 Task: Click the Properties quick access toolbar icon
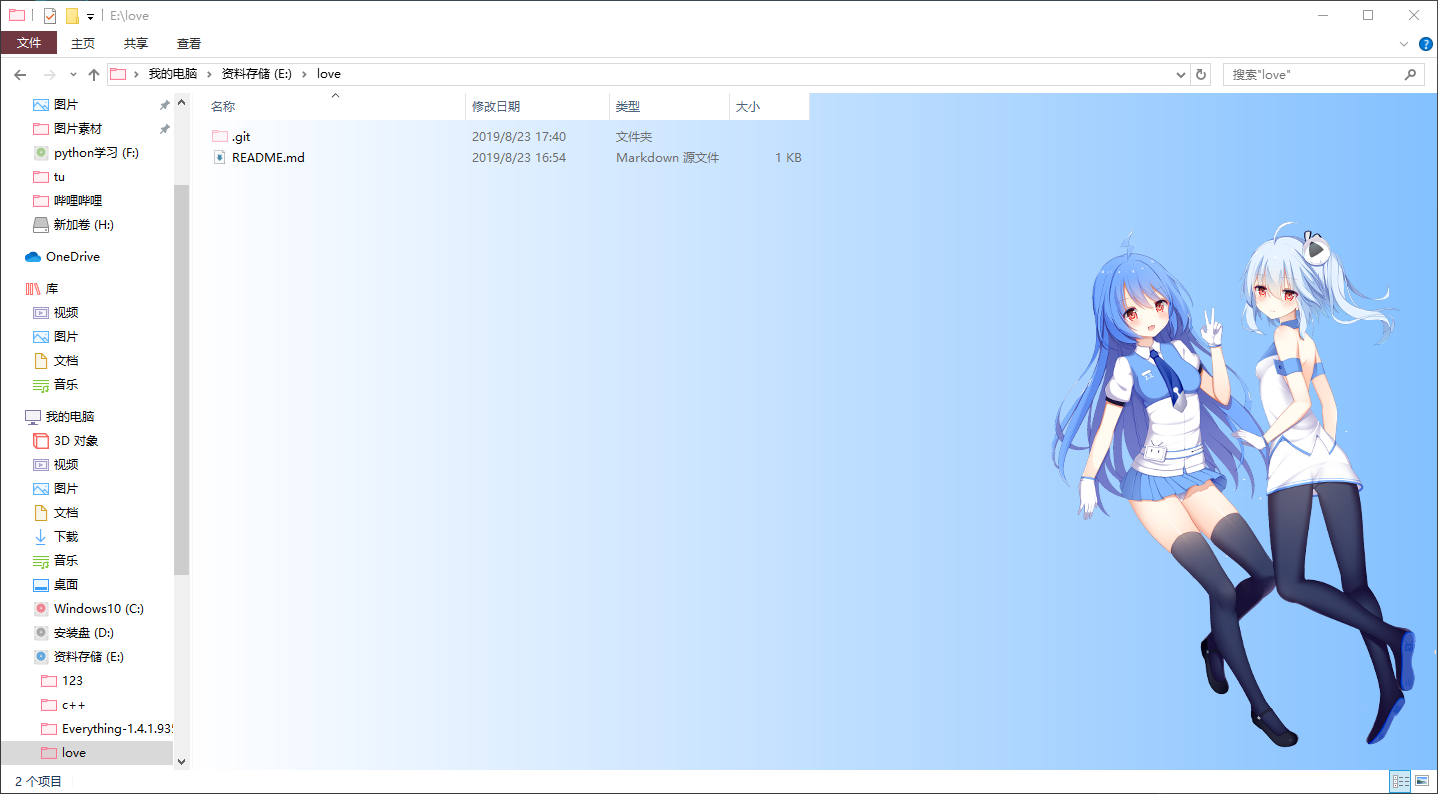(50, 16)
